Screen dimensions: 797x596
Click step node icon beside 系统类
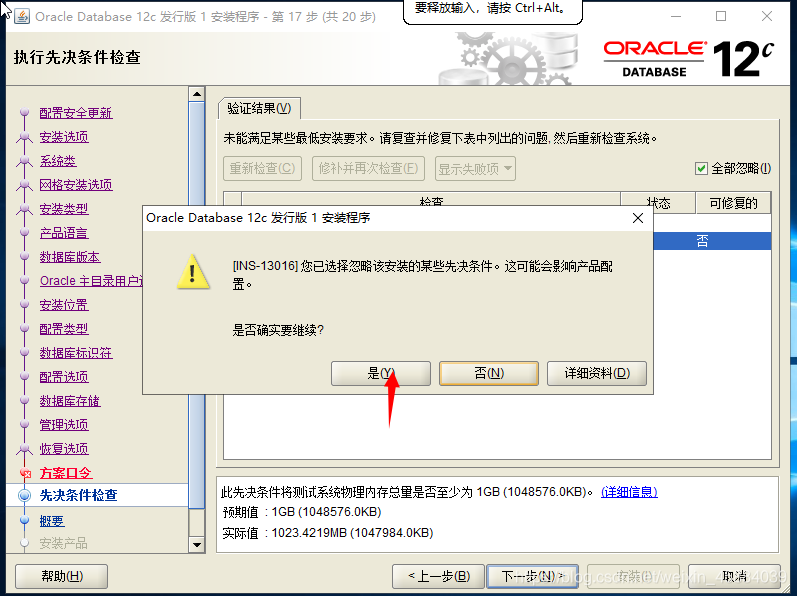24,161
